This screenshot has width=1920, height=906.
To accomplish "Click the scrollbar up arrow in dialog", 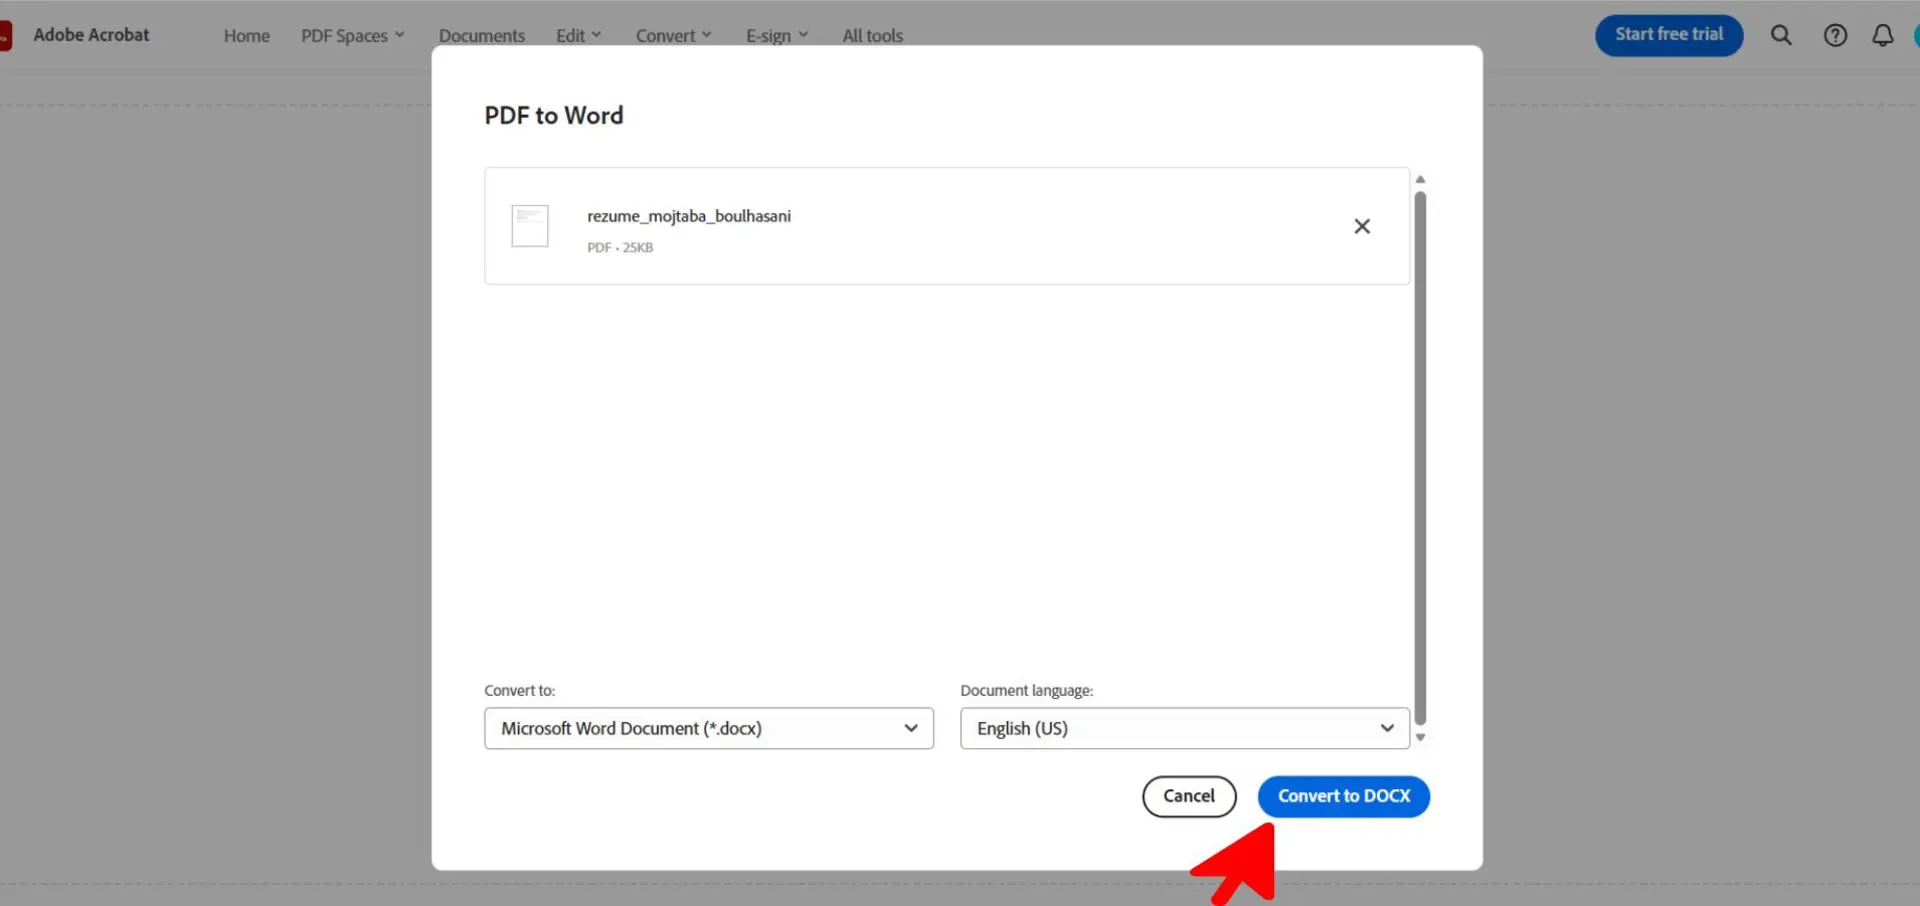I will pos(1420,180).
